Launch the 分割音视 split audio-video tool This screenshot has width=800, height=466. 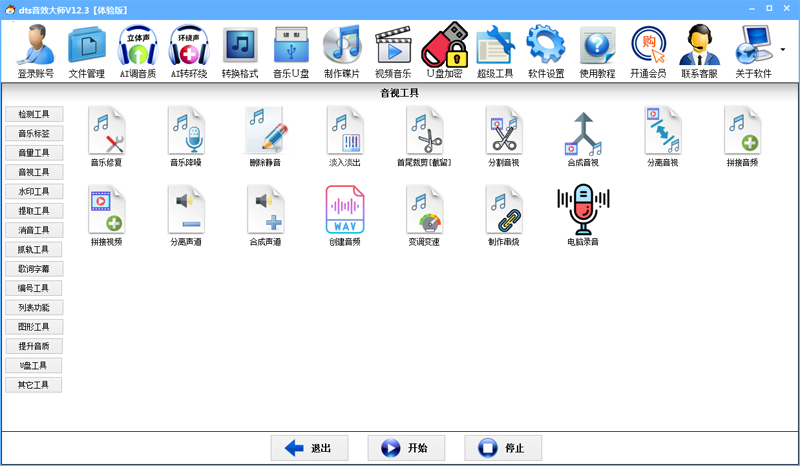pos(504,136)
